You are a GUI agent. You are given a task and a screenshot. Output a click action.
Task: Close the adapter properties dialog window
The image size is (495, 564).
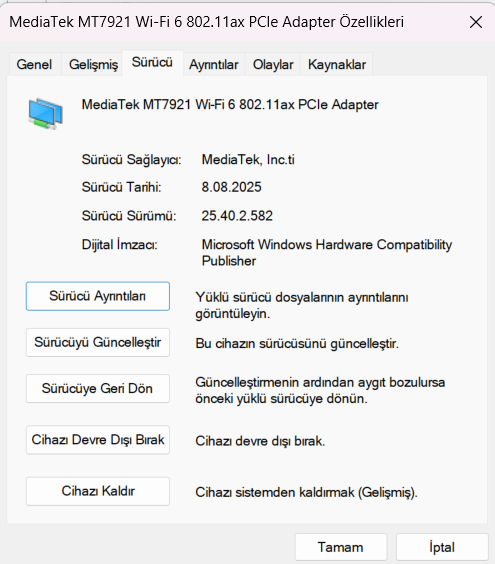476,22
